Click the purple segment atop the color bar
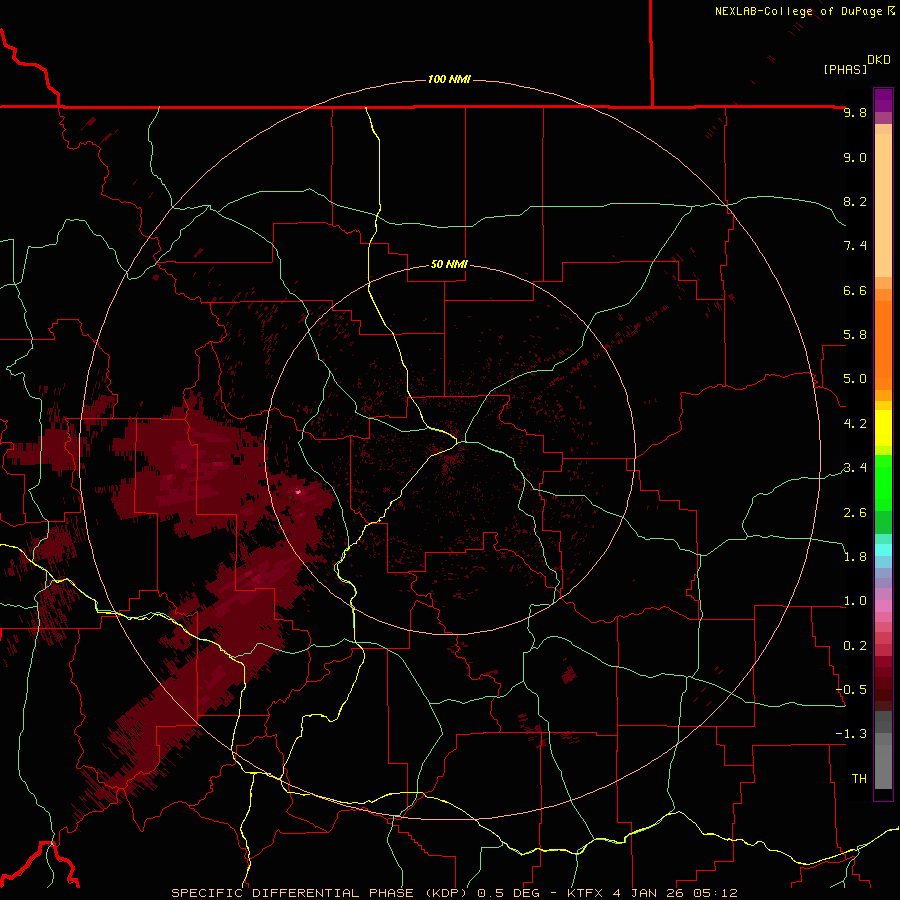Screen dimensions: 900x900 click(883, 100)
